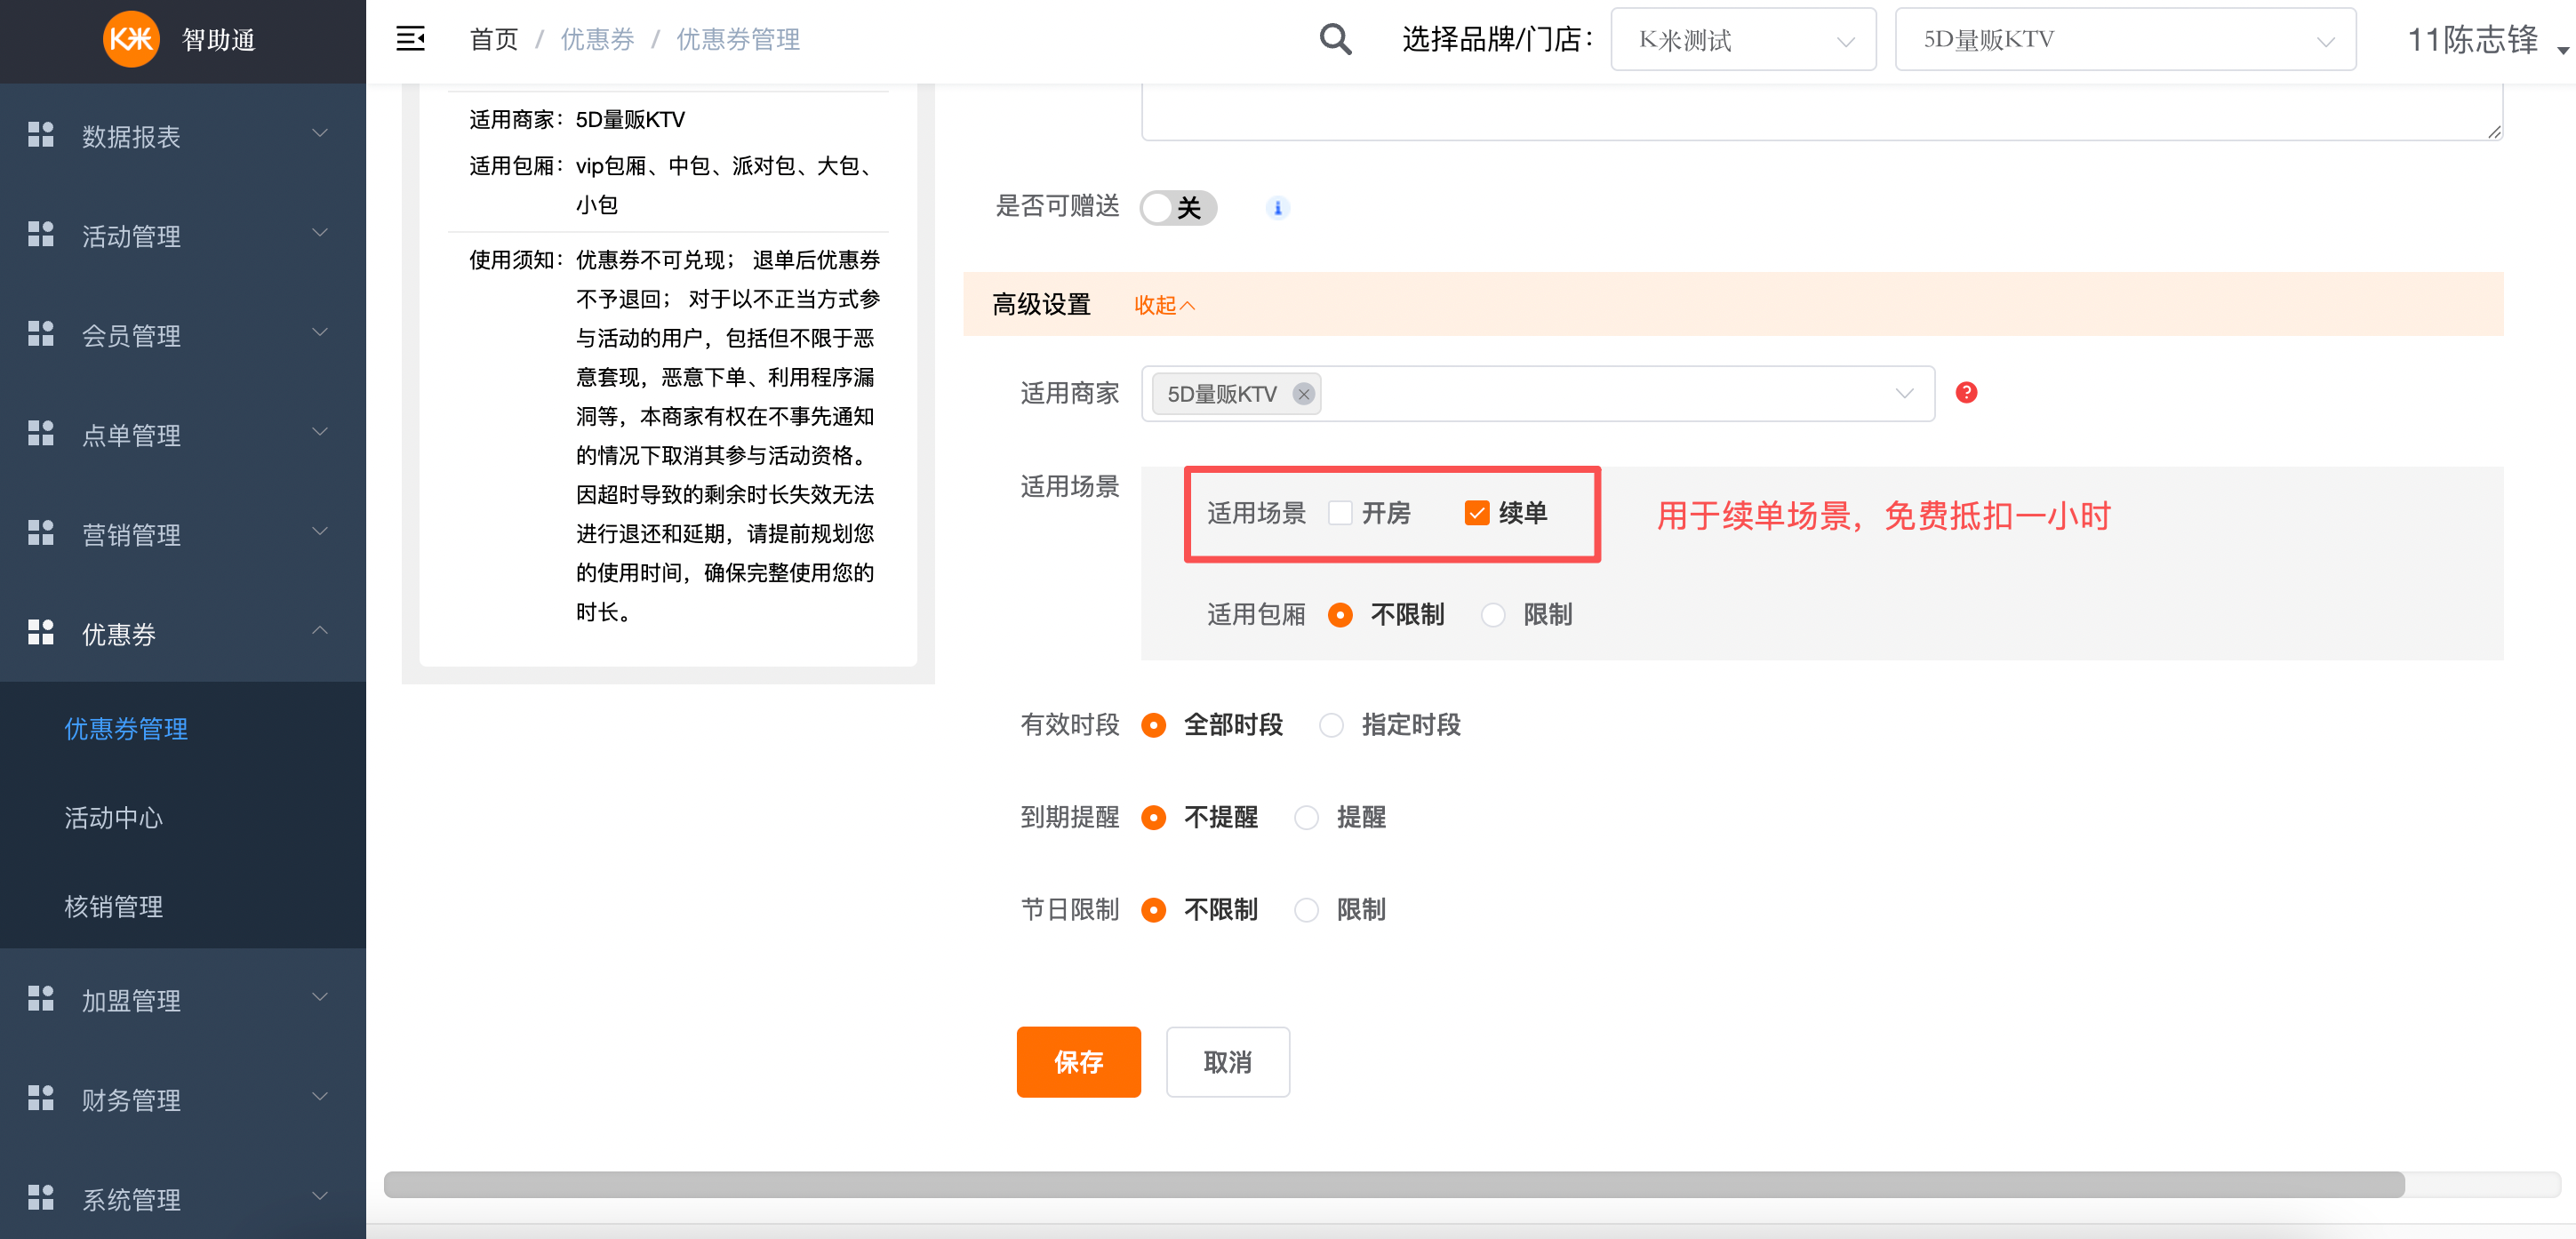The height and width of the screenshot is (1239, 2576).
Task: Expand the 数据报表 menu
Action: pyautogui.click(x=183, y=135)
